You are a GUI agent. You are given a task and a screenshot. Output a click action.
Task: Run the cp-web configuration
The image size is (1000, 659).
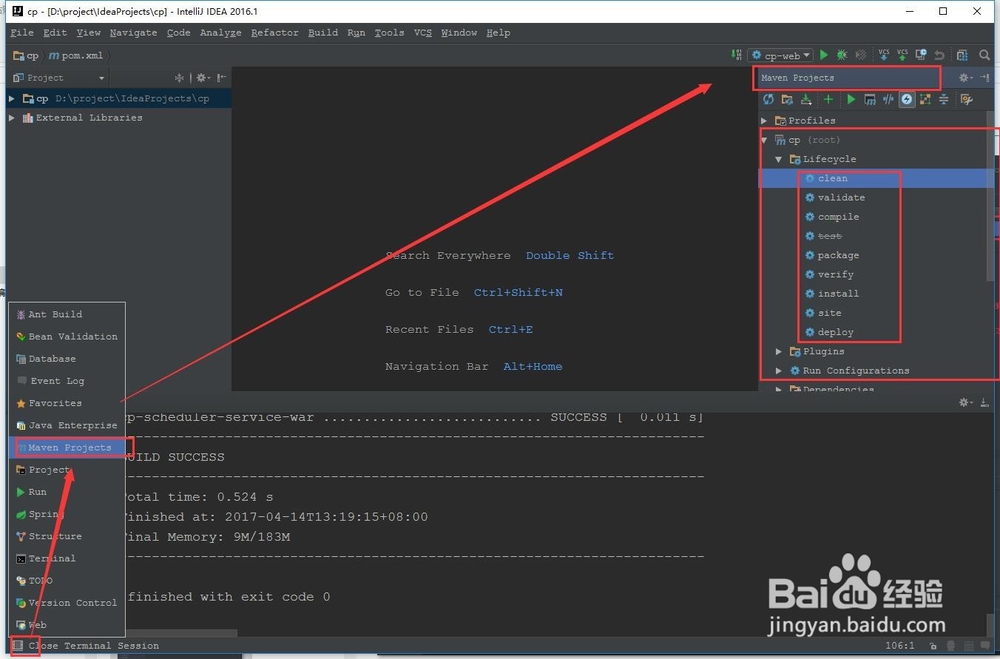click(824, 56)
